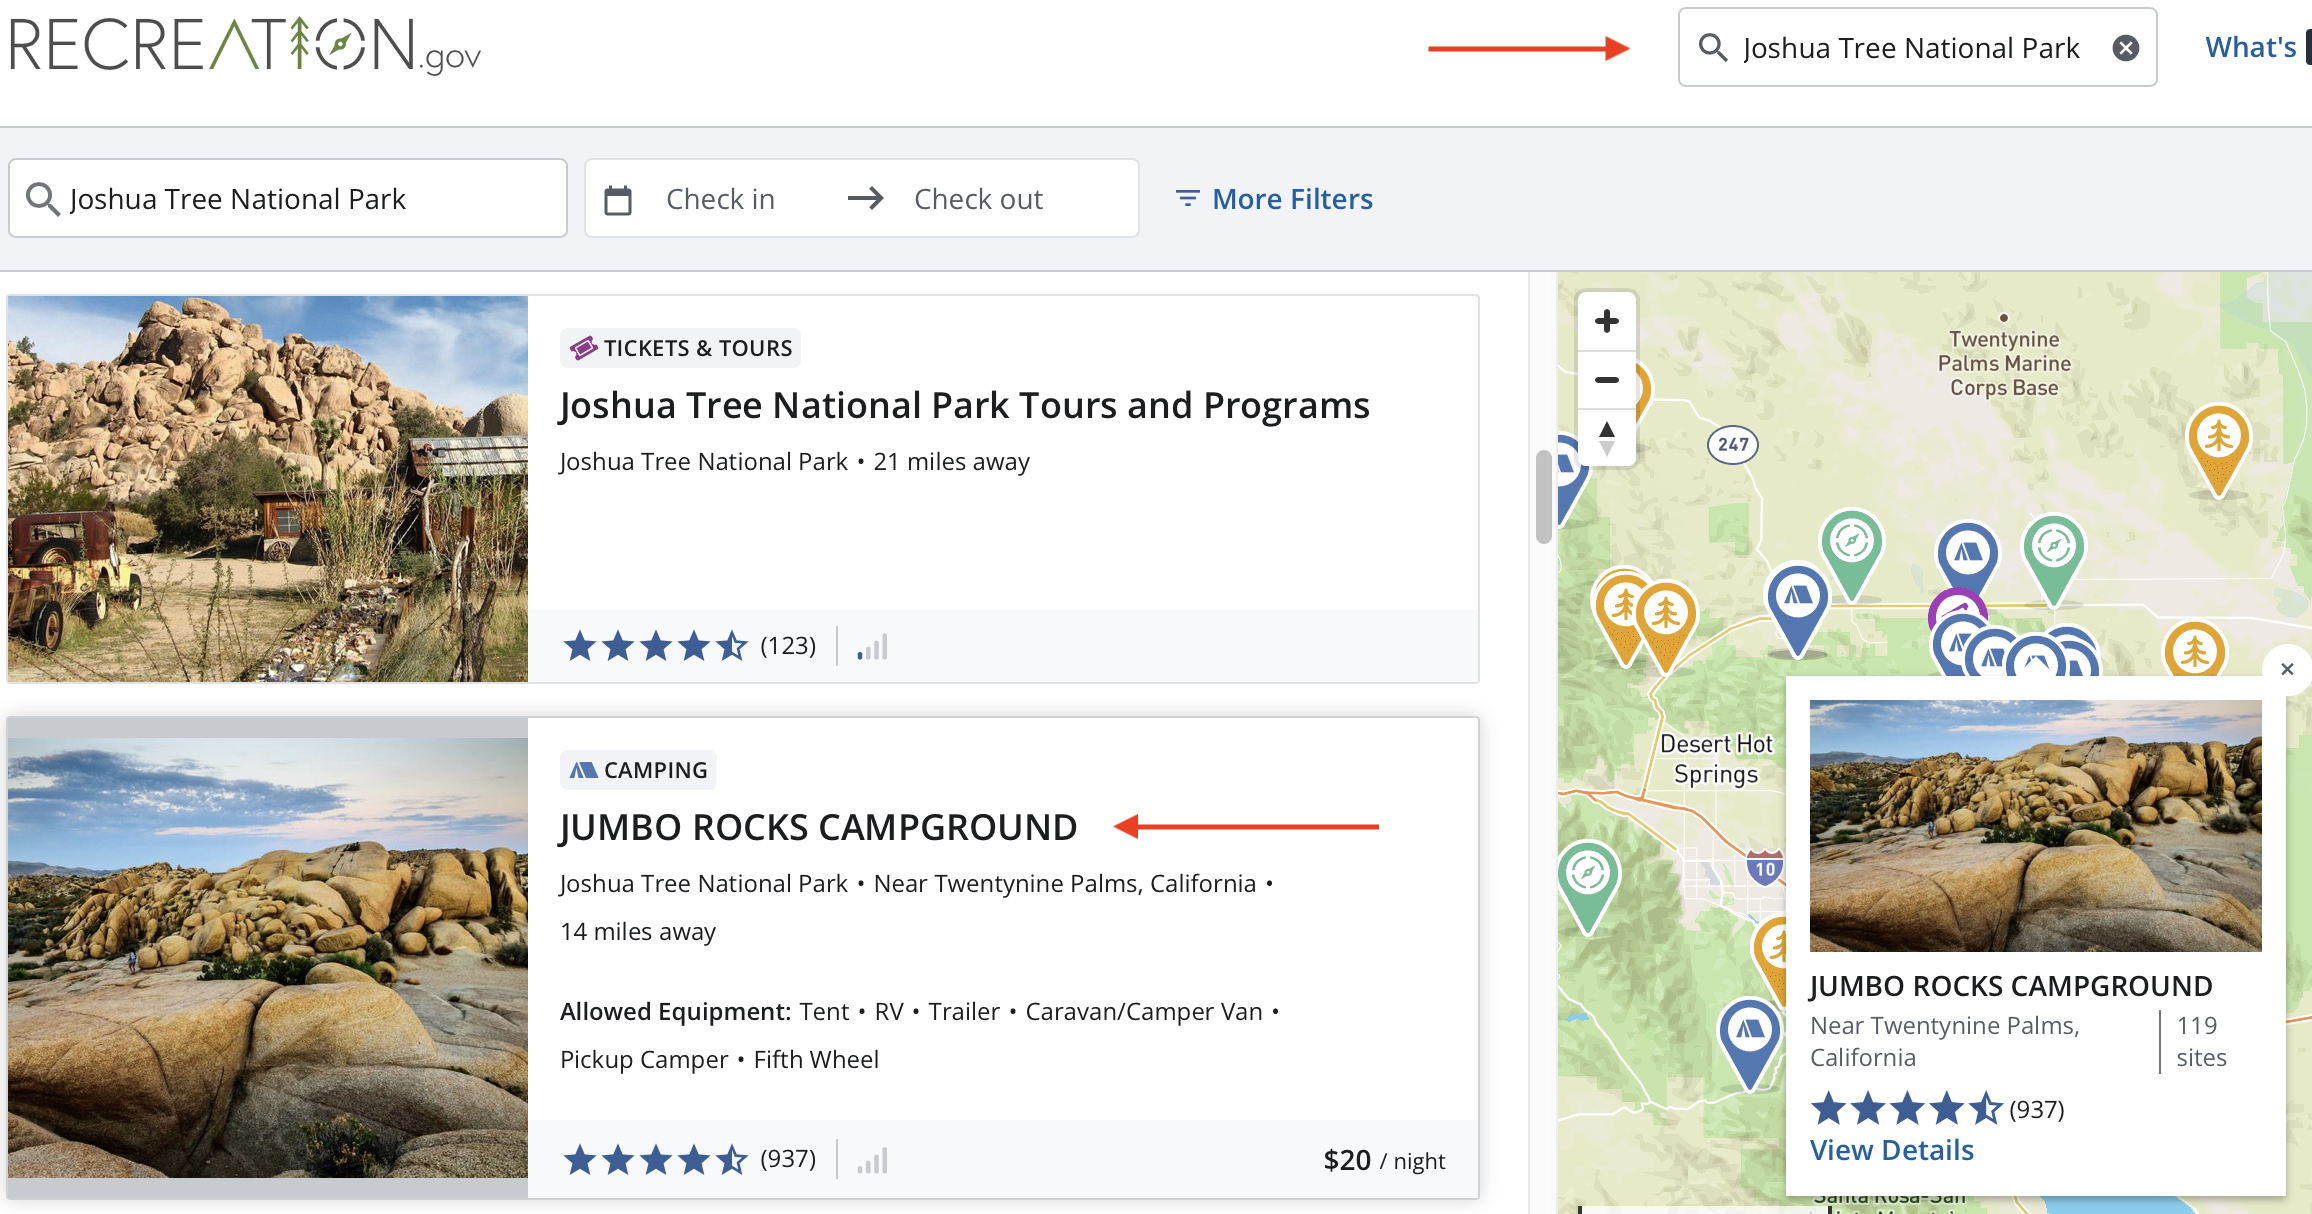The height and width of the screenshot is (1214, 2312).
Task: Click the results list scrollbar handle
Action: 1543,496
